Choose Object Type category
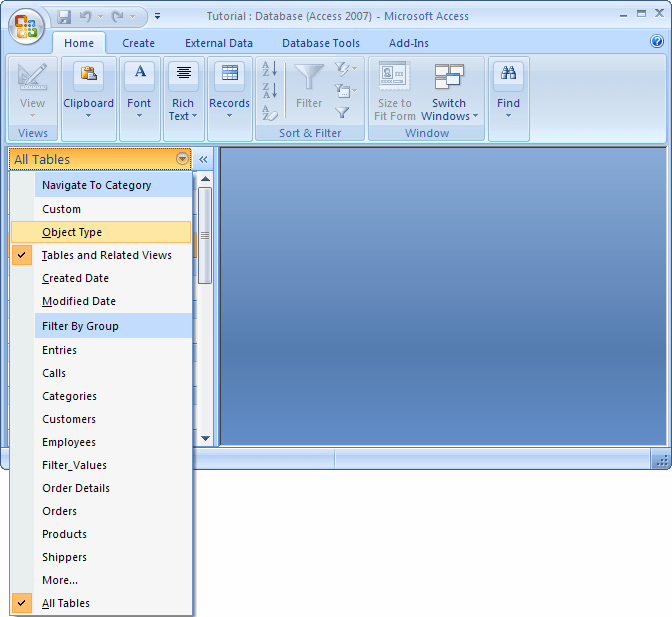 [x=101, y=232]
